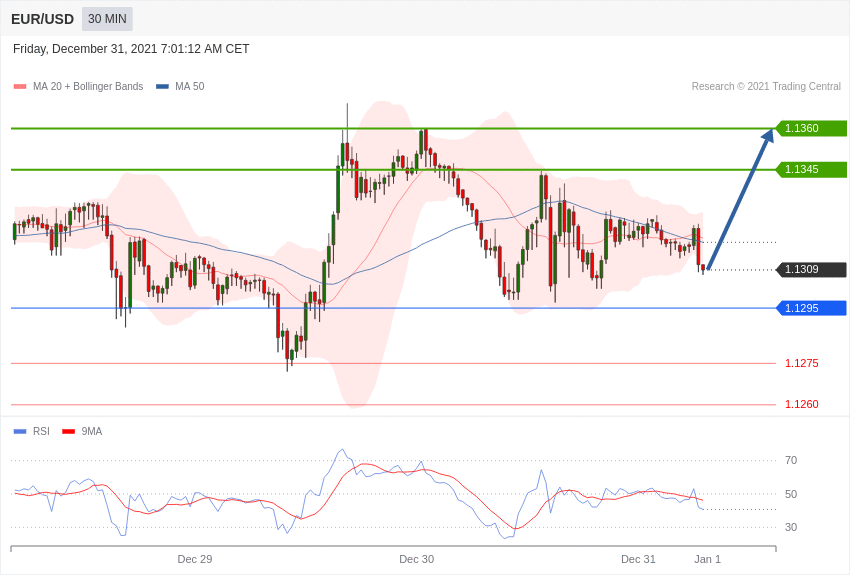Click the RSI 30 level label

[x=791, y=527]
